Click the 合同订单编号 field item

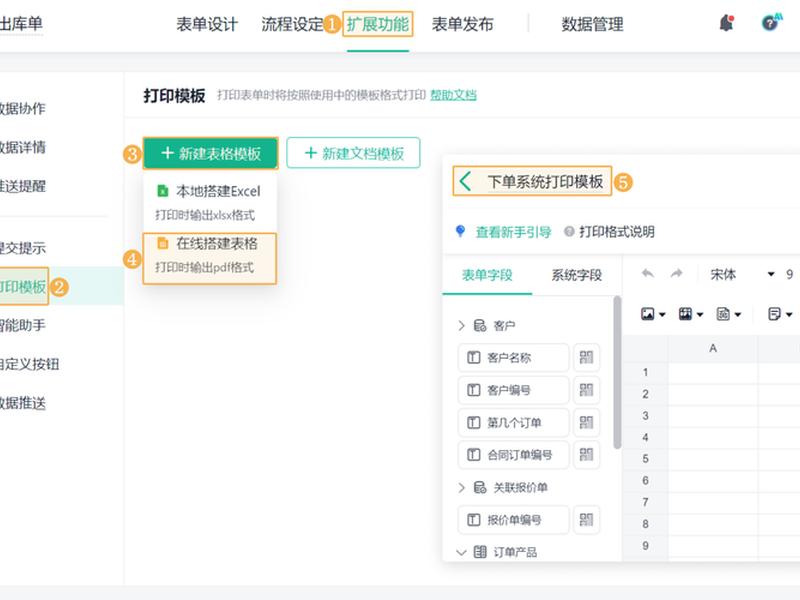pyautogui.click(x=513, y=455)
